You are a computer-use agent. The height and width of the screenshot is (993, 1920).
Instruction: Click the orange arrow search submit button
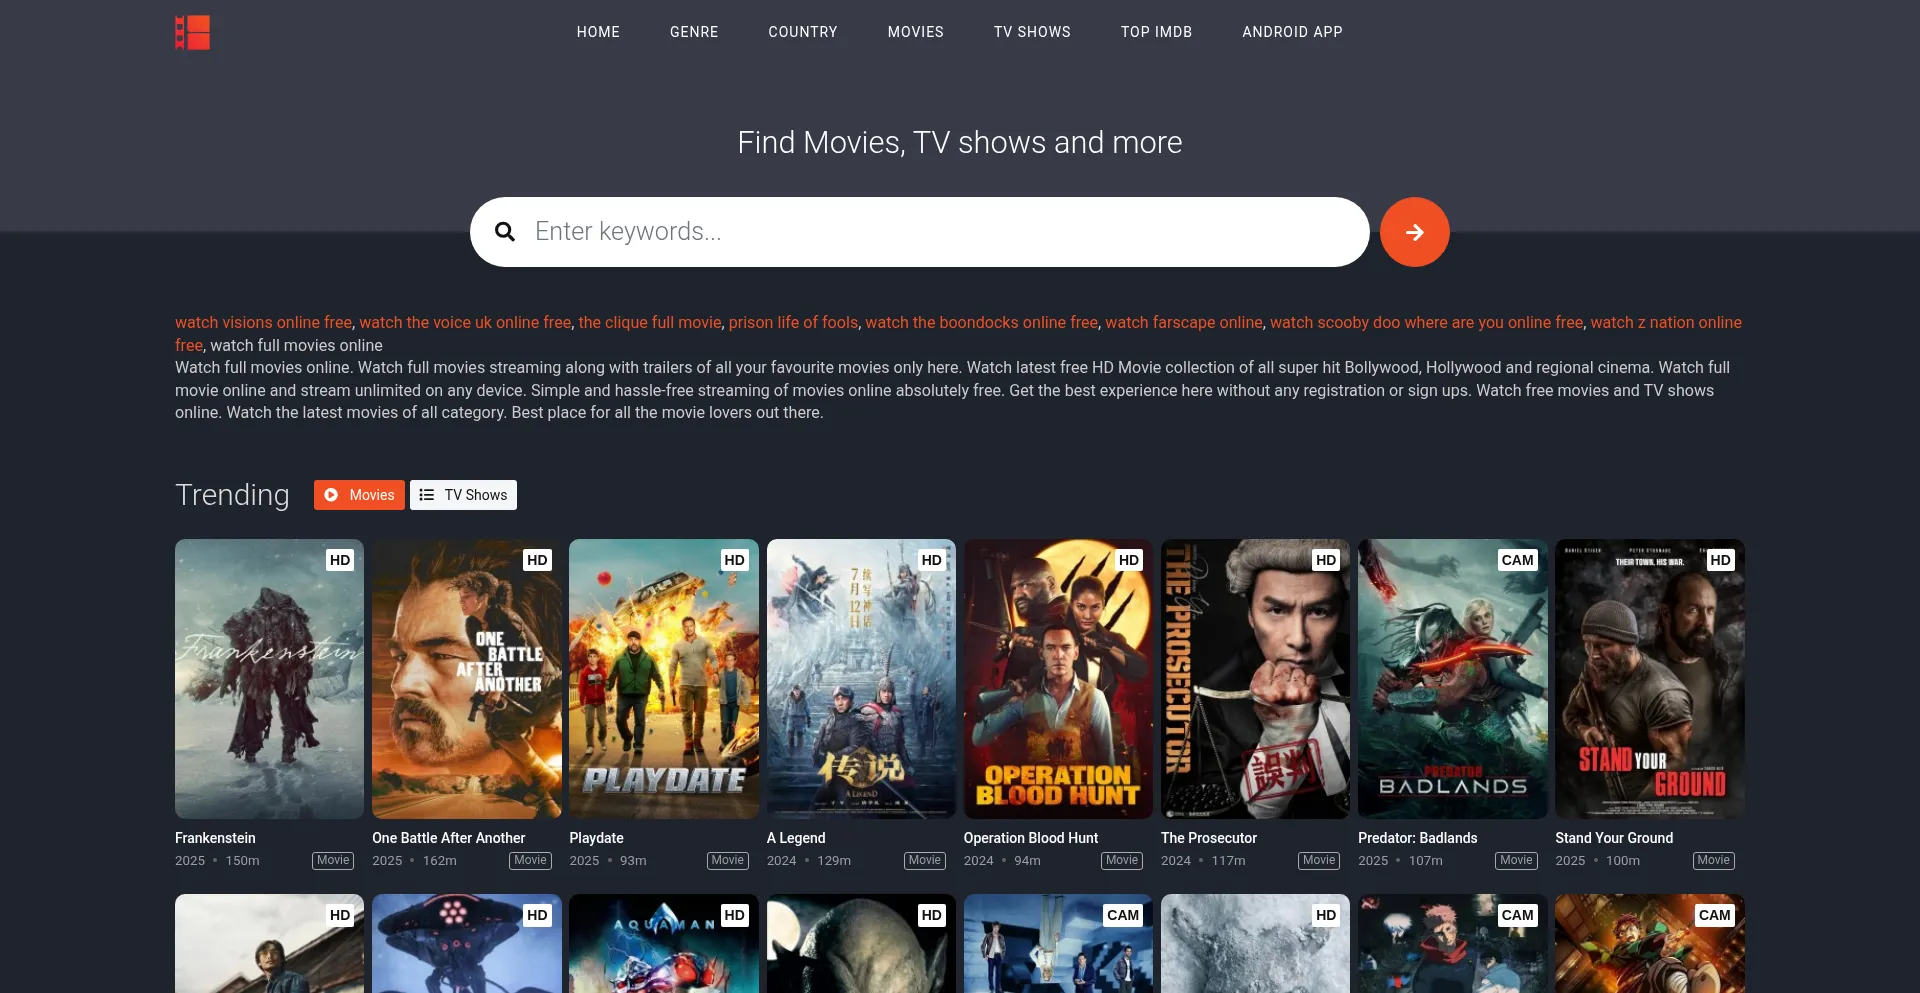tap(1414, 232)
